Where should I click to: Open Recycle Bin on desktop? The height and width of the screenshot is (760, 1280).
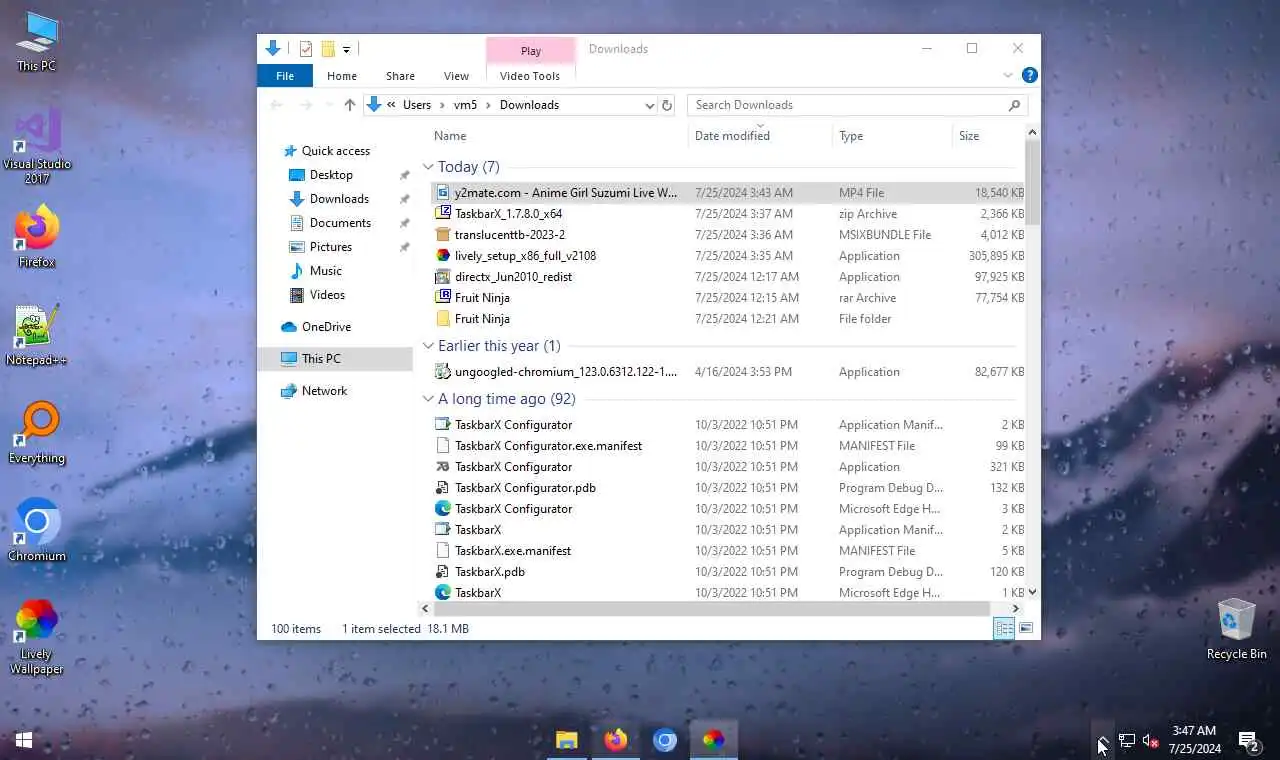click(1236, 629)
